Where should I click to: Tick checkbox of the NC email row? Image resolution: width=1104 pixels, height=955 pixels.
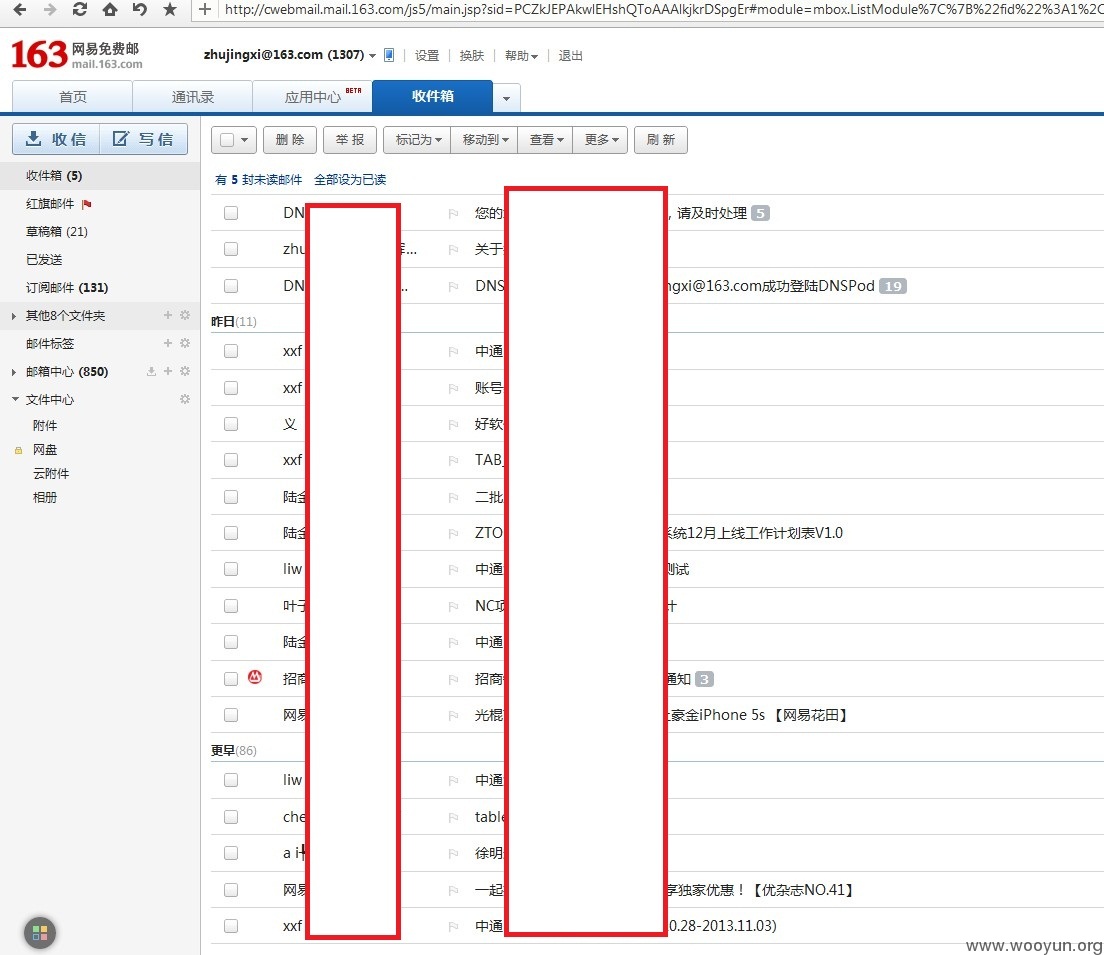tap(231, 606)
